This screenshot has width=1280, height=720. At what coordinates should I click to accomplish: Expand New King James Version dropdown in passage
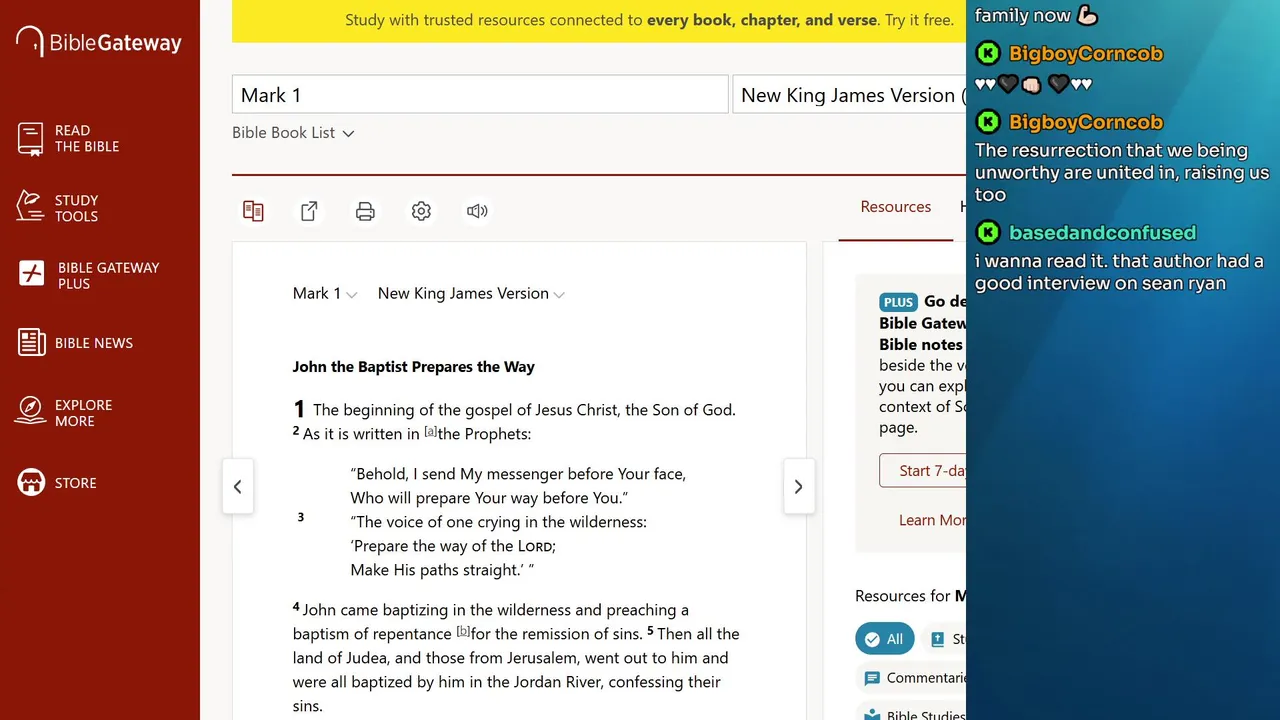click(471, 293)
